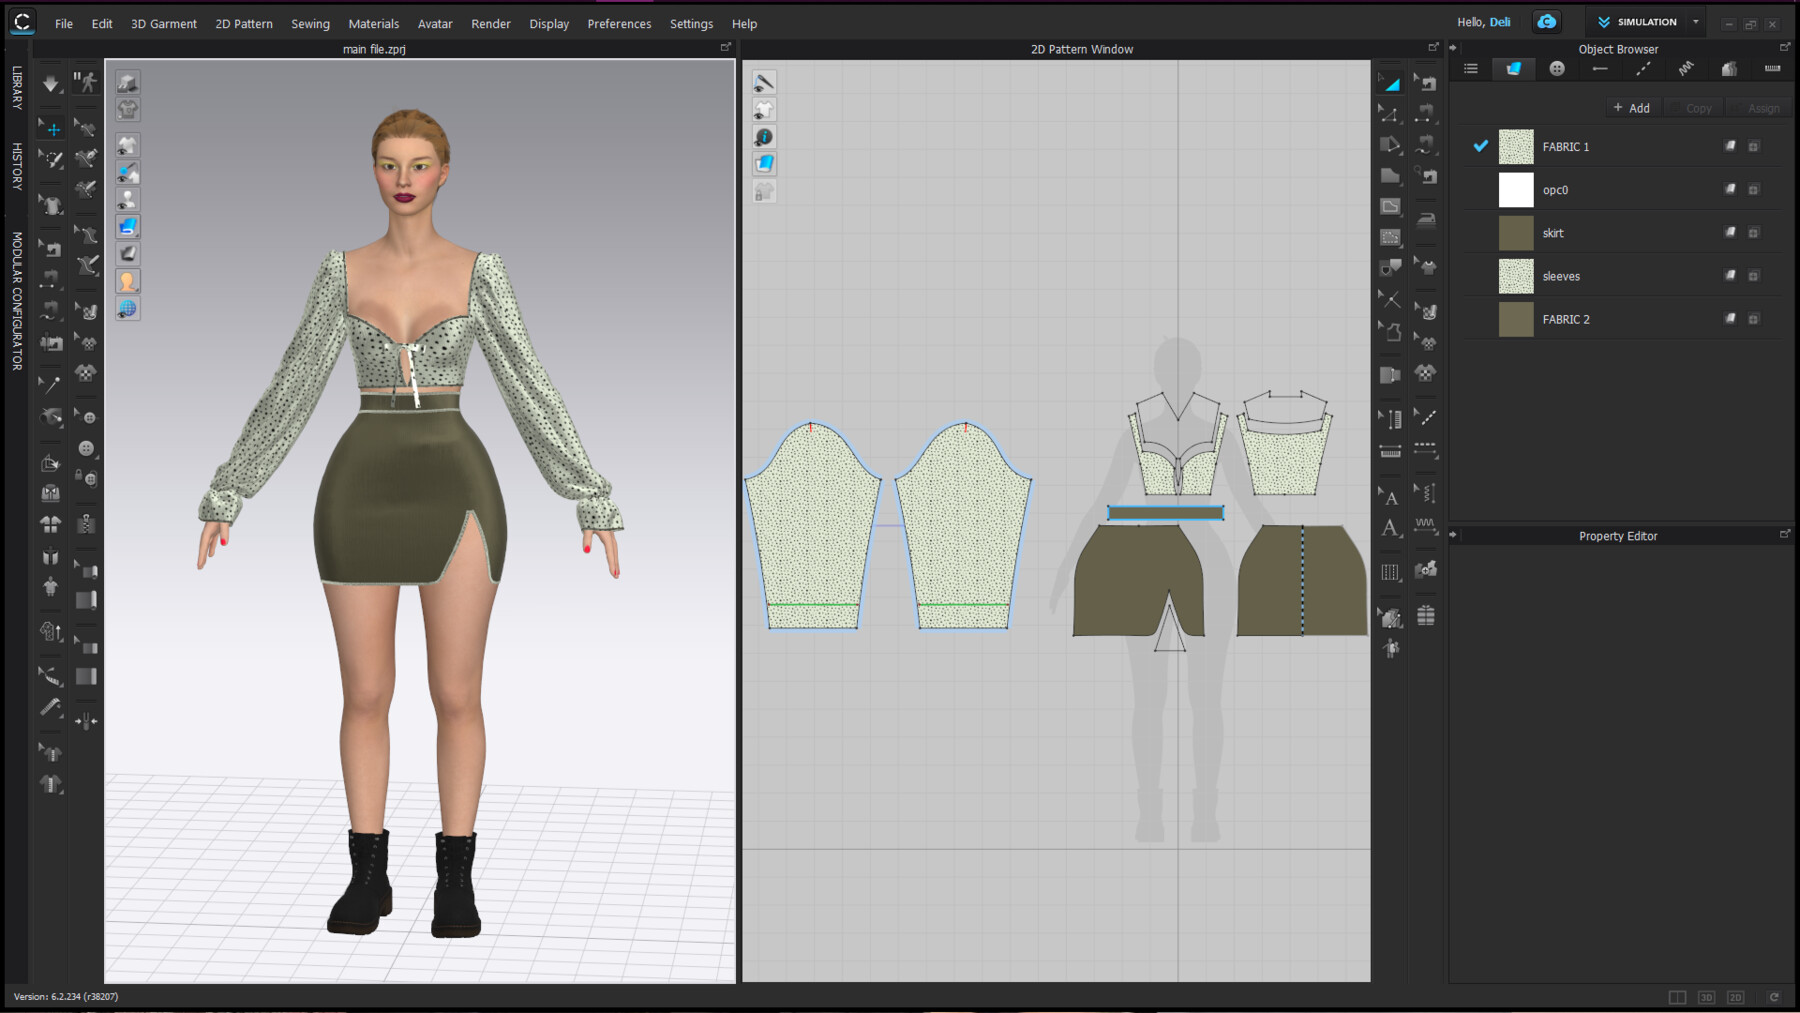Click the FABRIC 2 texture swatch

[x=1515, y=318]
